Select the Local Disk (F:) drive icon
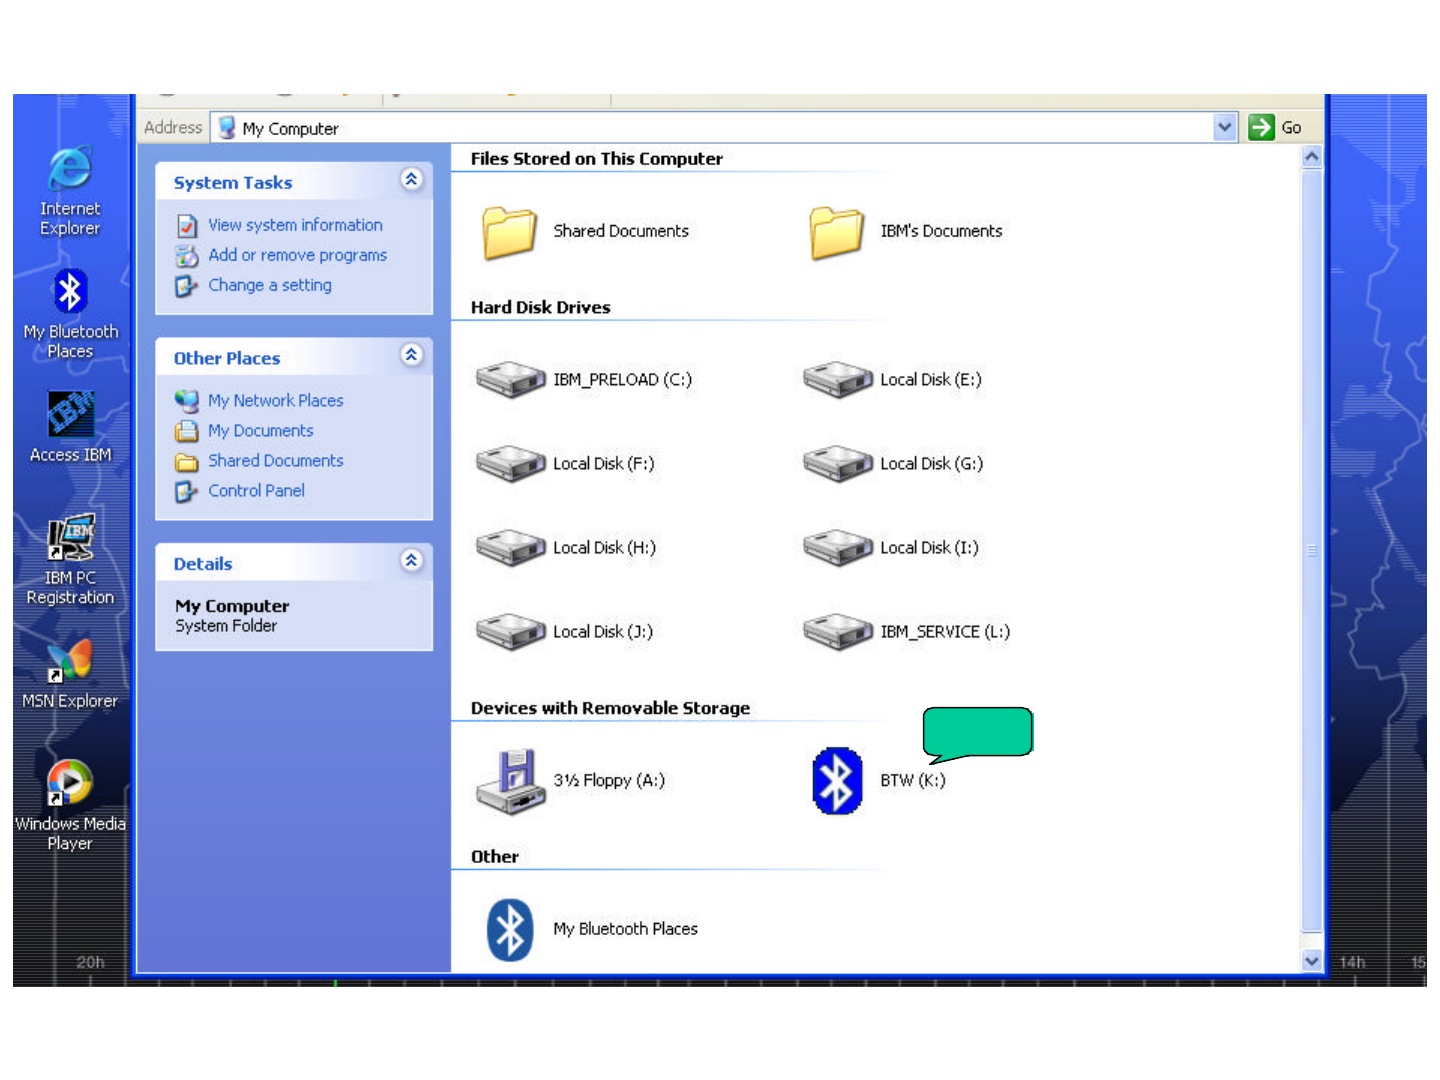 coord(510,464)
